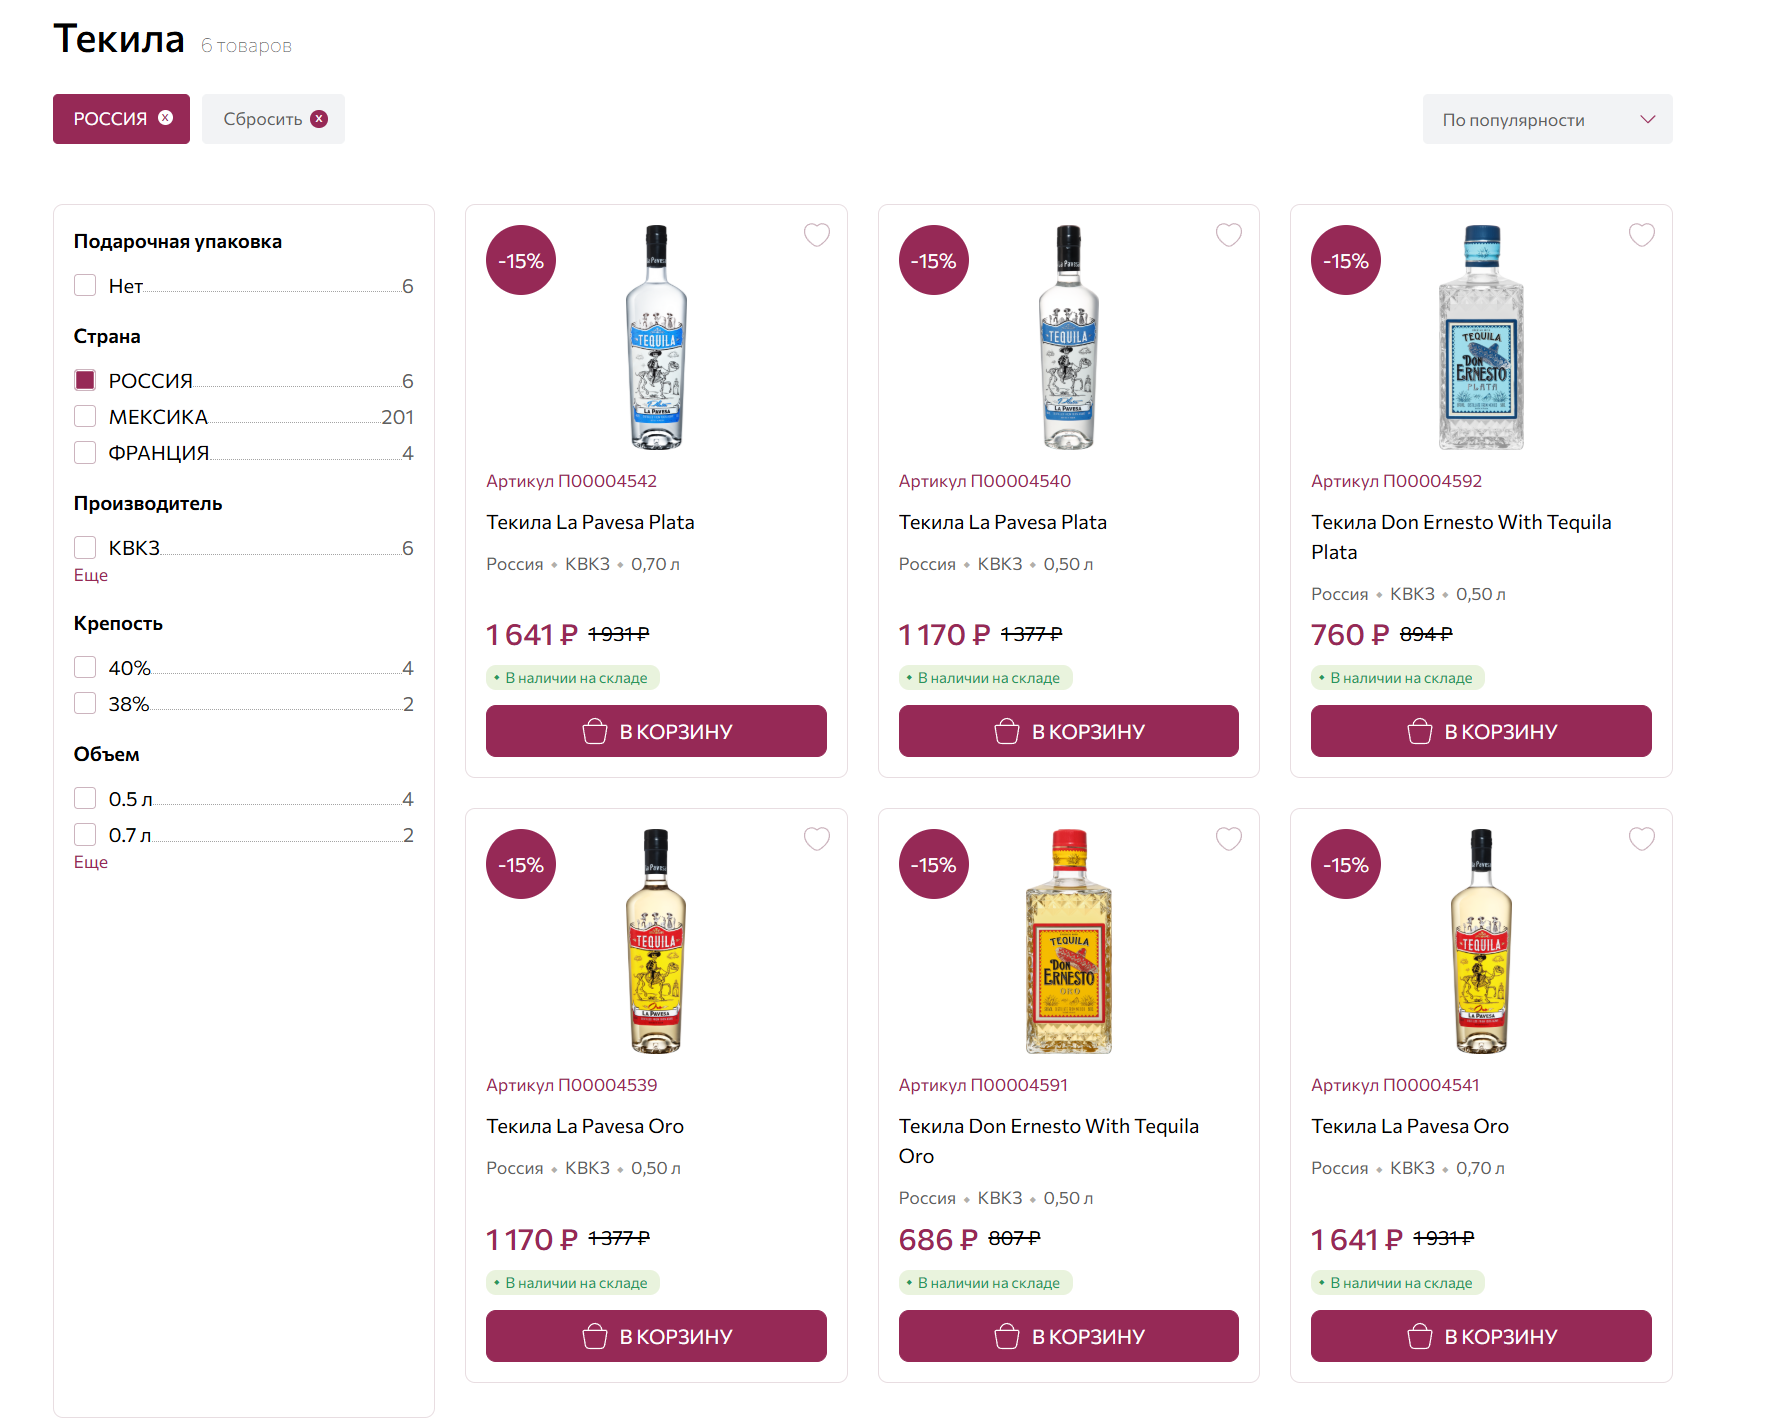Check the МЕКСИКА country checkbox
1775x1421 pixels.
coord(85,416)
